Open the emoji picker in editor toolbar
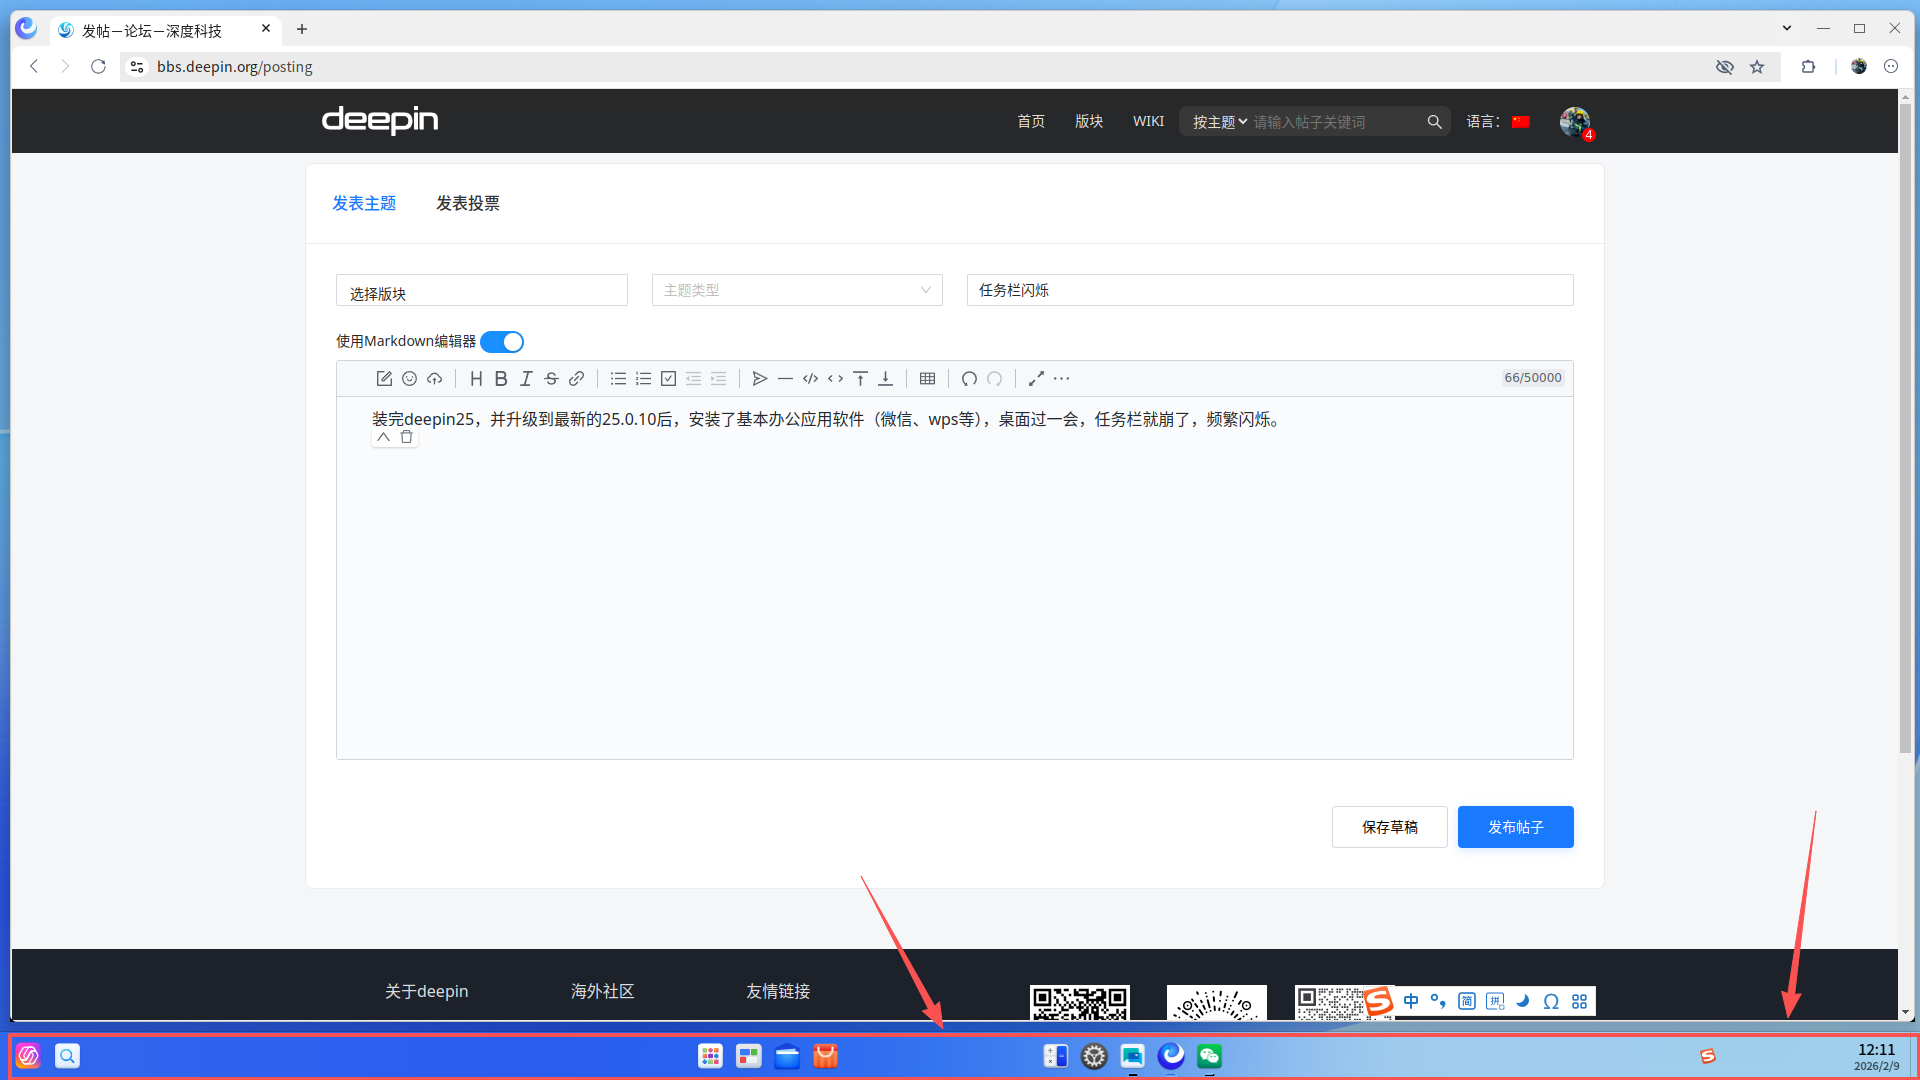 click(409, 378)
